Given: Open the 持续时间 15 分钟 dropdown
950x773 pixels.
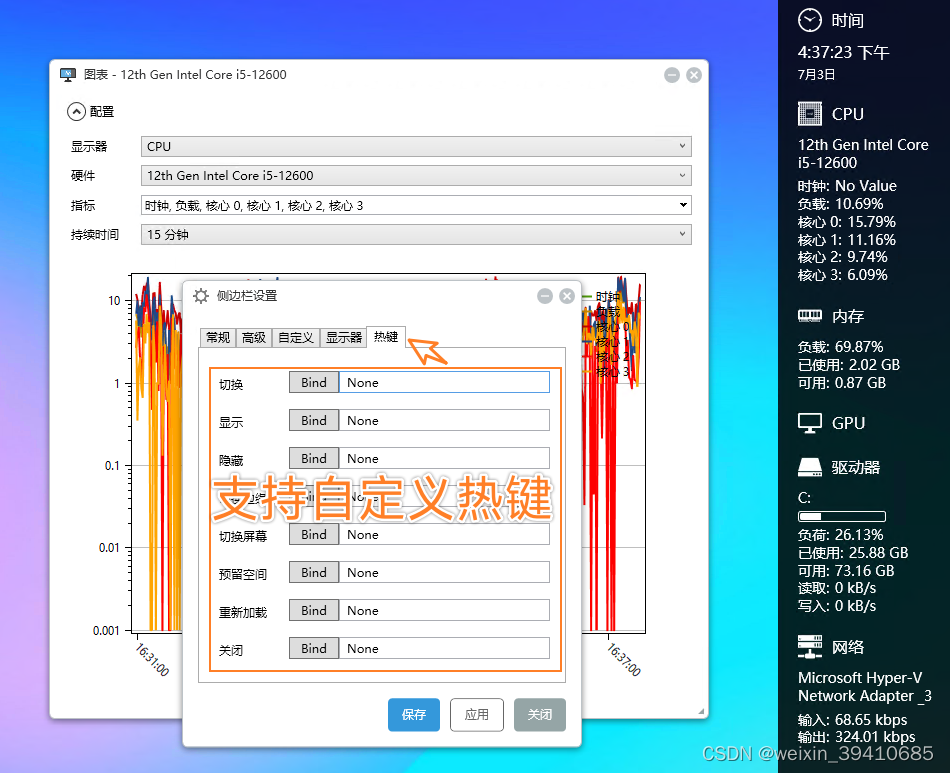Looking at the screenshot, I should [x=416, y=234].
